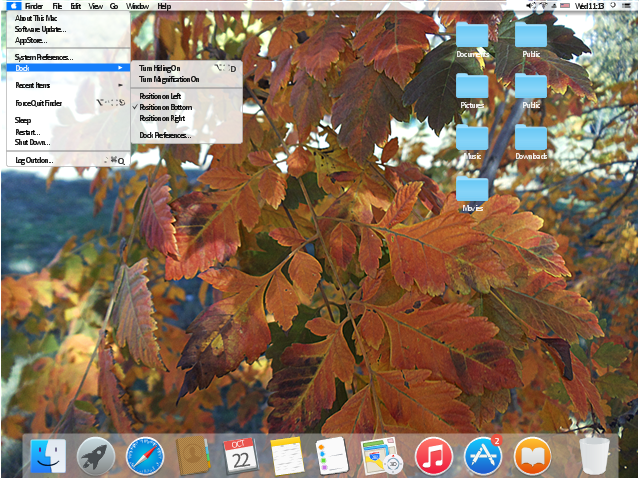
Task: Choose System Preferences from Apple menu
Action: (x=44, y=57)
